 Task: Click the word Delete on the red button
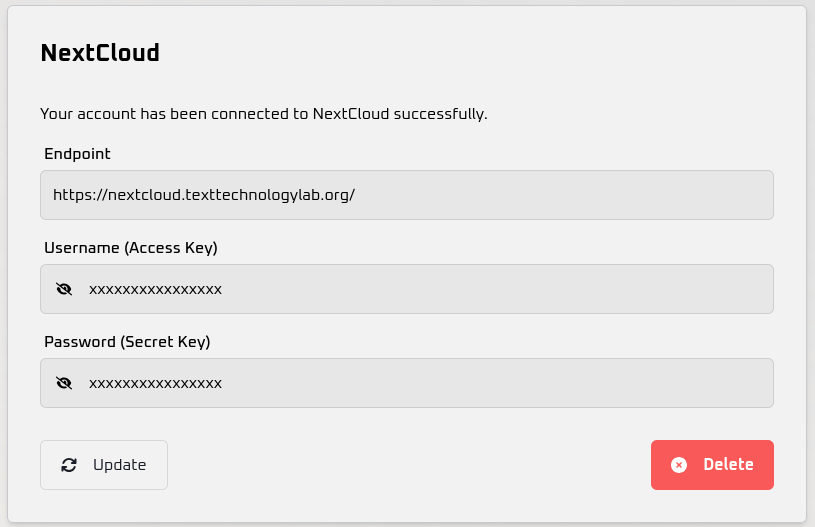tap(728, 465)
